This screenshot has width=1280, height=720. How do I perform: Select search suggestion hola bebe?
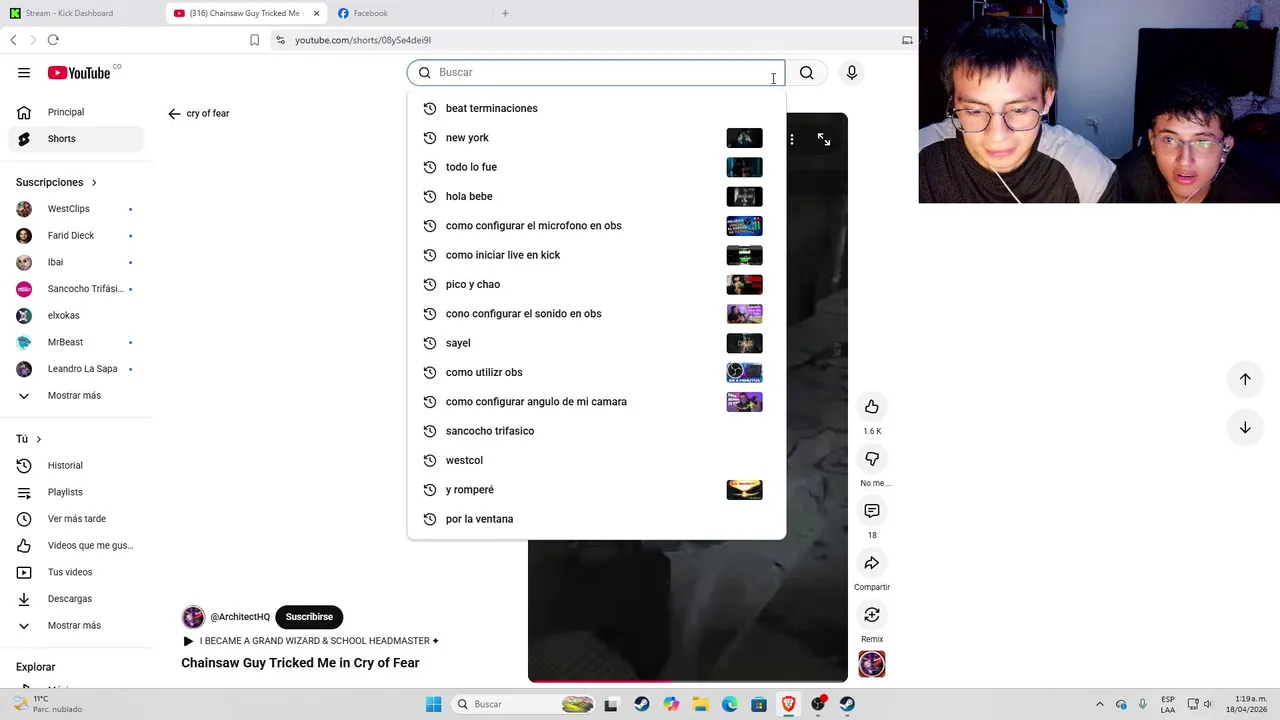coord(596,196)
